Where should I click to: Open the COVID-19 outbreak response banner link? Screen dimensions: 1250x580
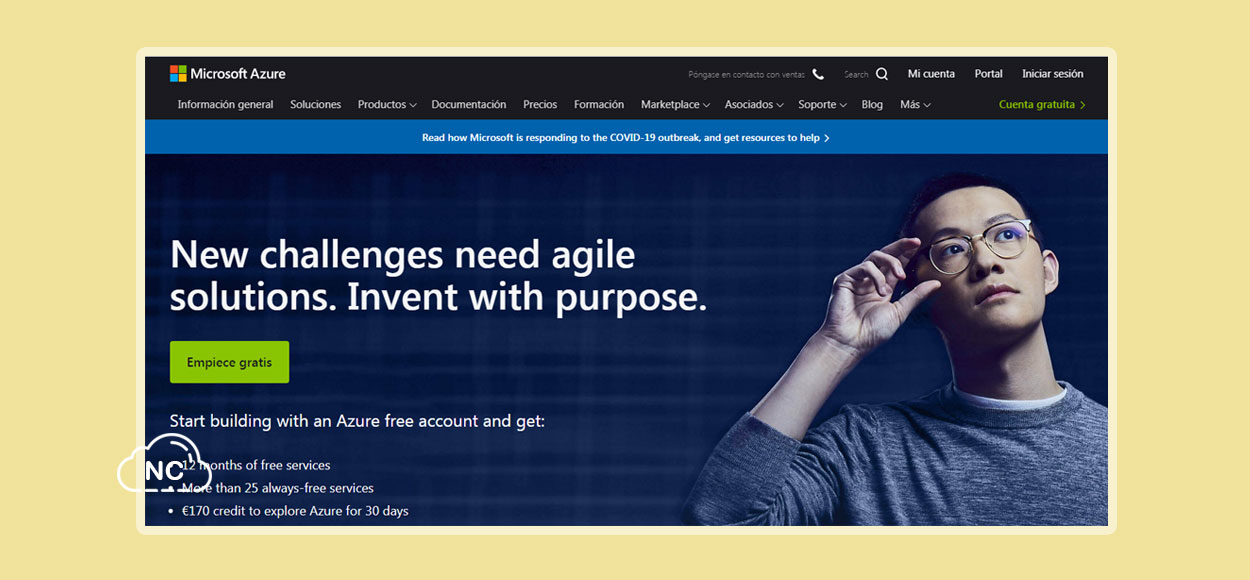(626, 138)
